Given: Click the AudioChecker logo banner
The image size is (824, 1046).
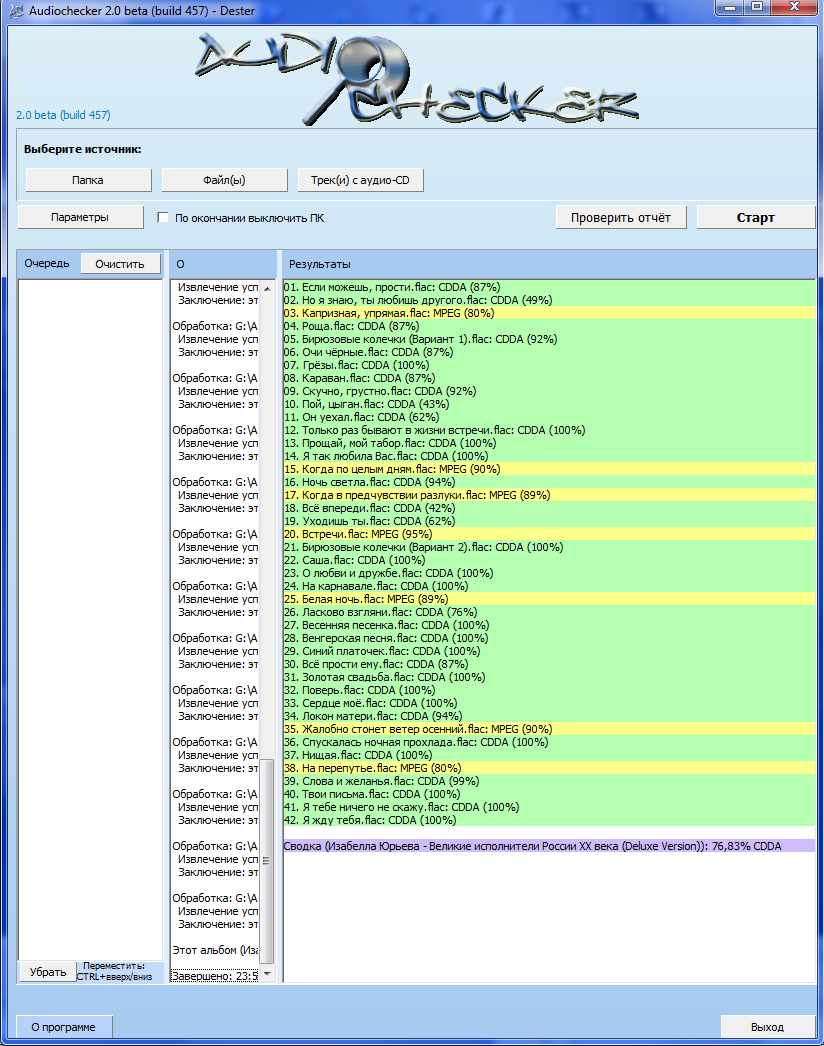Looking at the screenshot, I should [414, 75].
